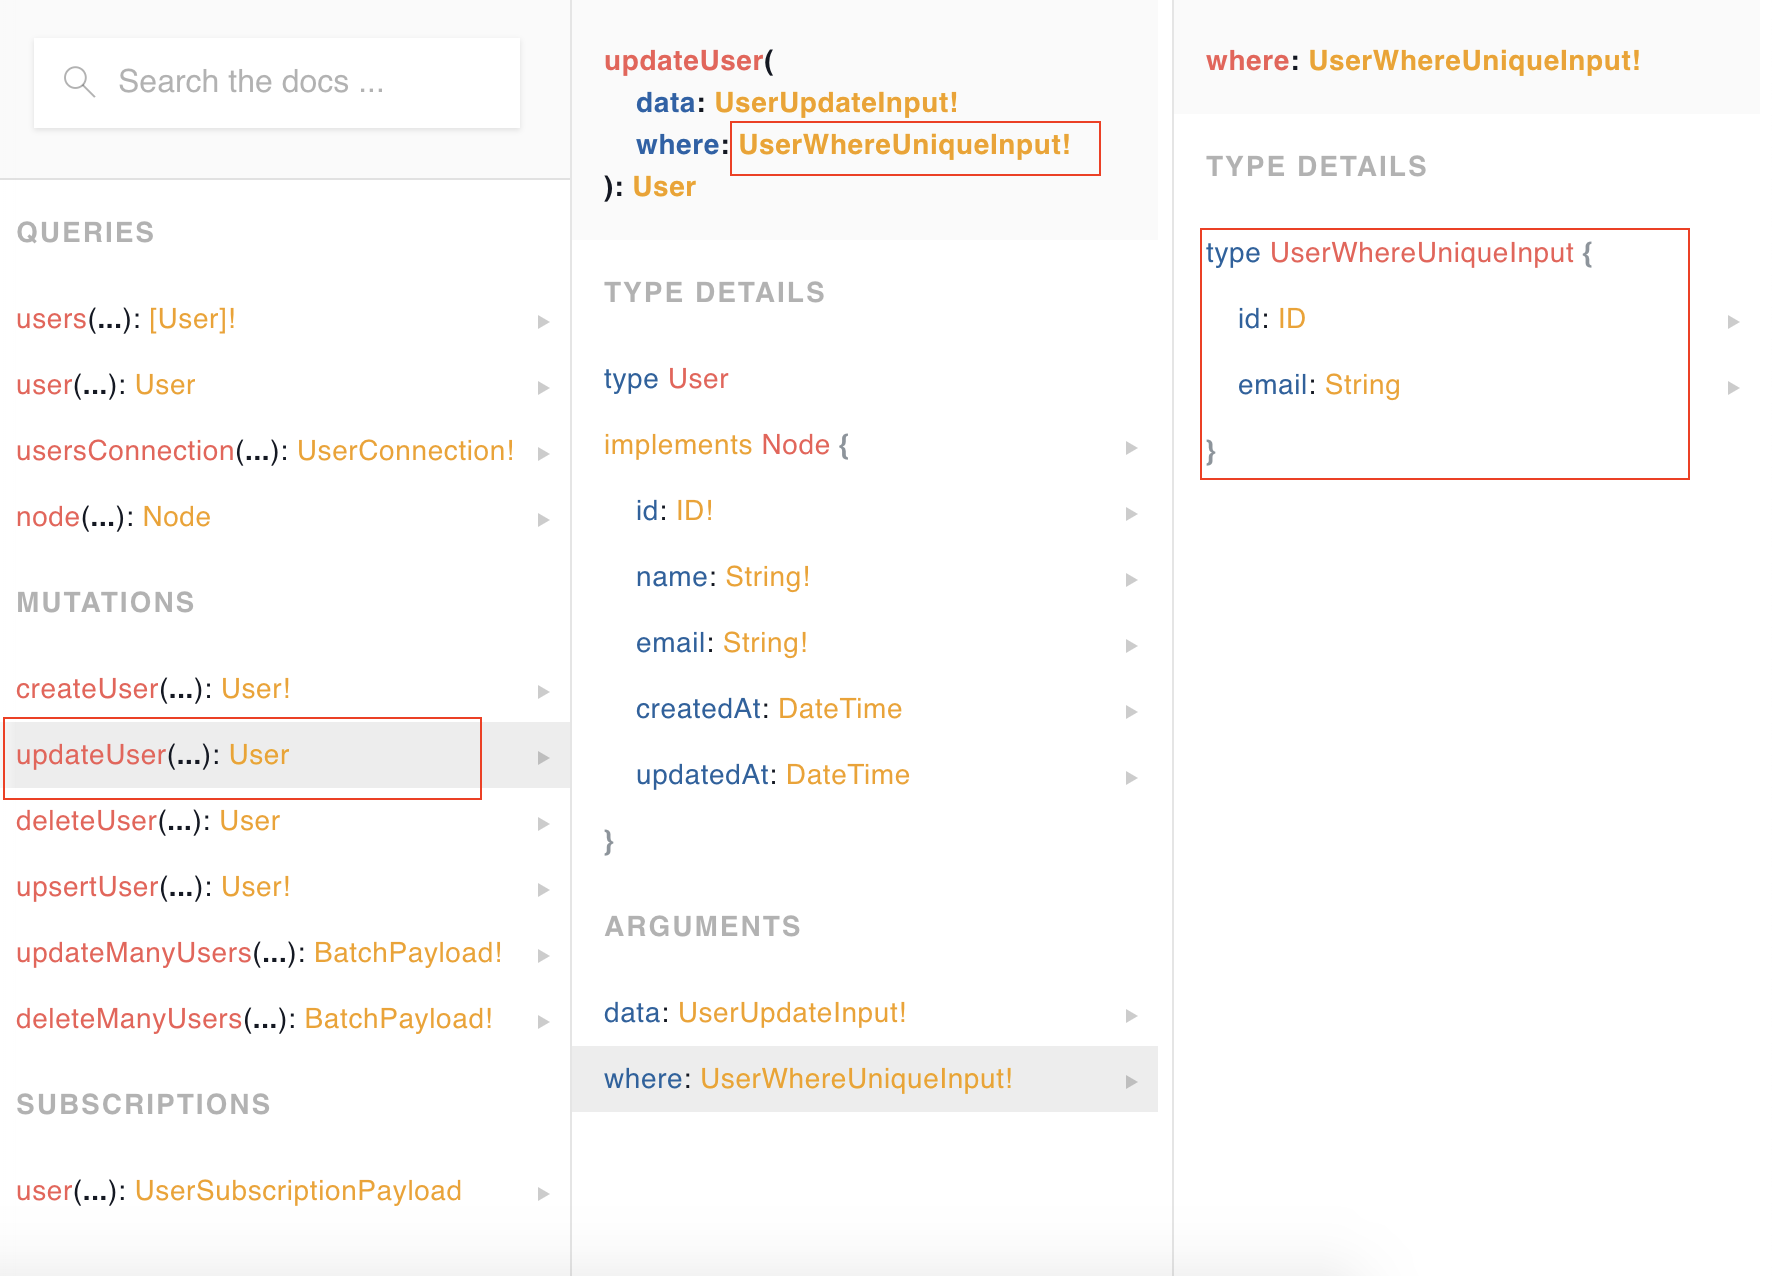Expand the where argument details
1772x1276 pixels.
tap(1131, 1080)
